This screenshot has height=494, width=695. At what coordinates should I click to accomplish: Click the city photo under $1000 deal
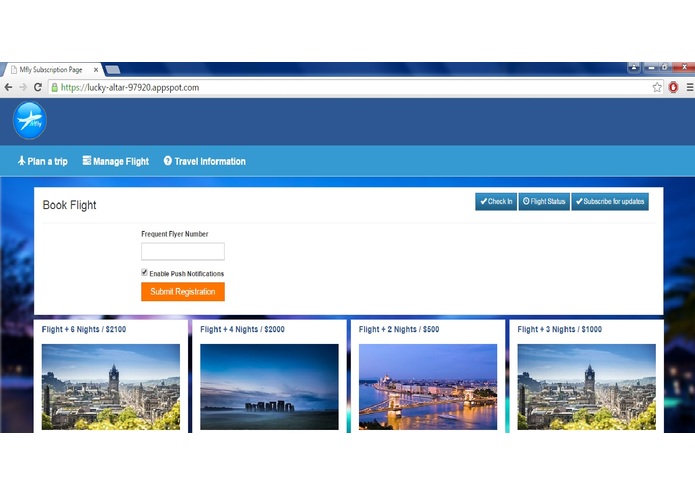pos(586,387)
